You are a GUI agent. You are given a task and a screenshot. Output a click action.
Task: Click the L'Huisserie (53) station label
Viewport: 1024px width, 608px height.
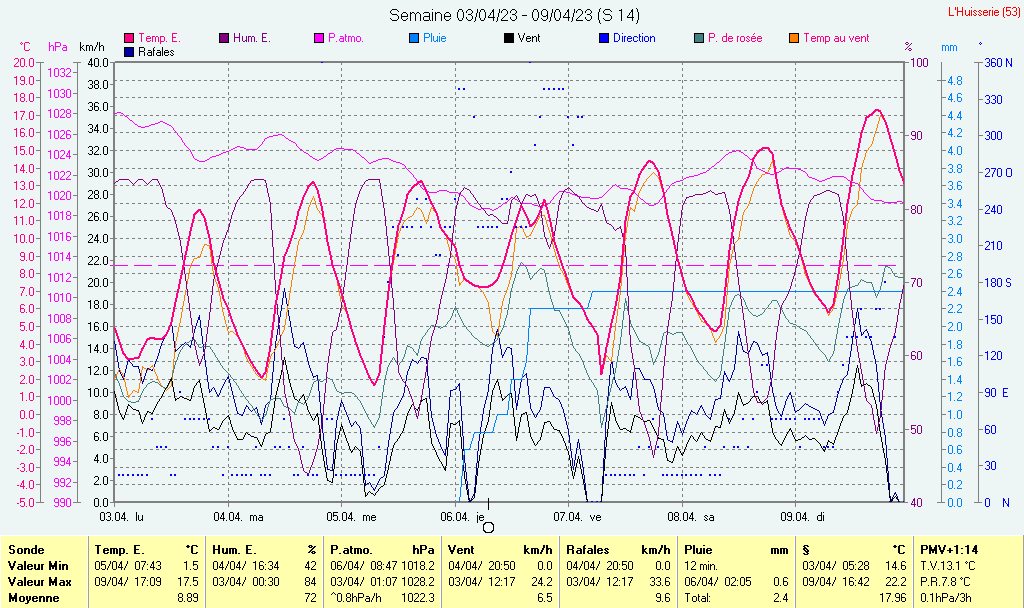click(984, 12)
